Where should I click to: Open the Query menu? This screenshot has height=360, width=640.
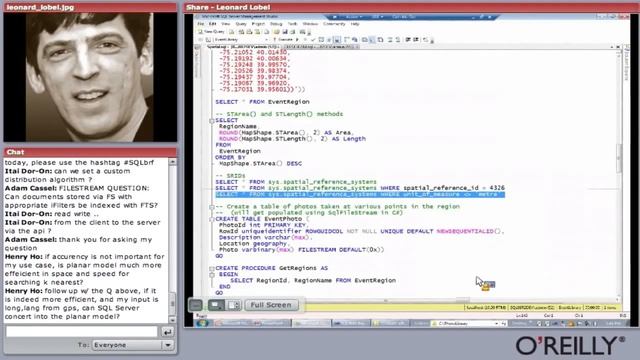[241, 24]
